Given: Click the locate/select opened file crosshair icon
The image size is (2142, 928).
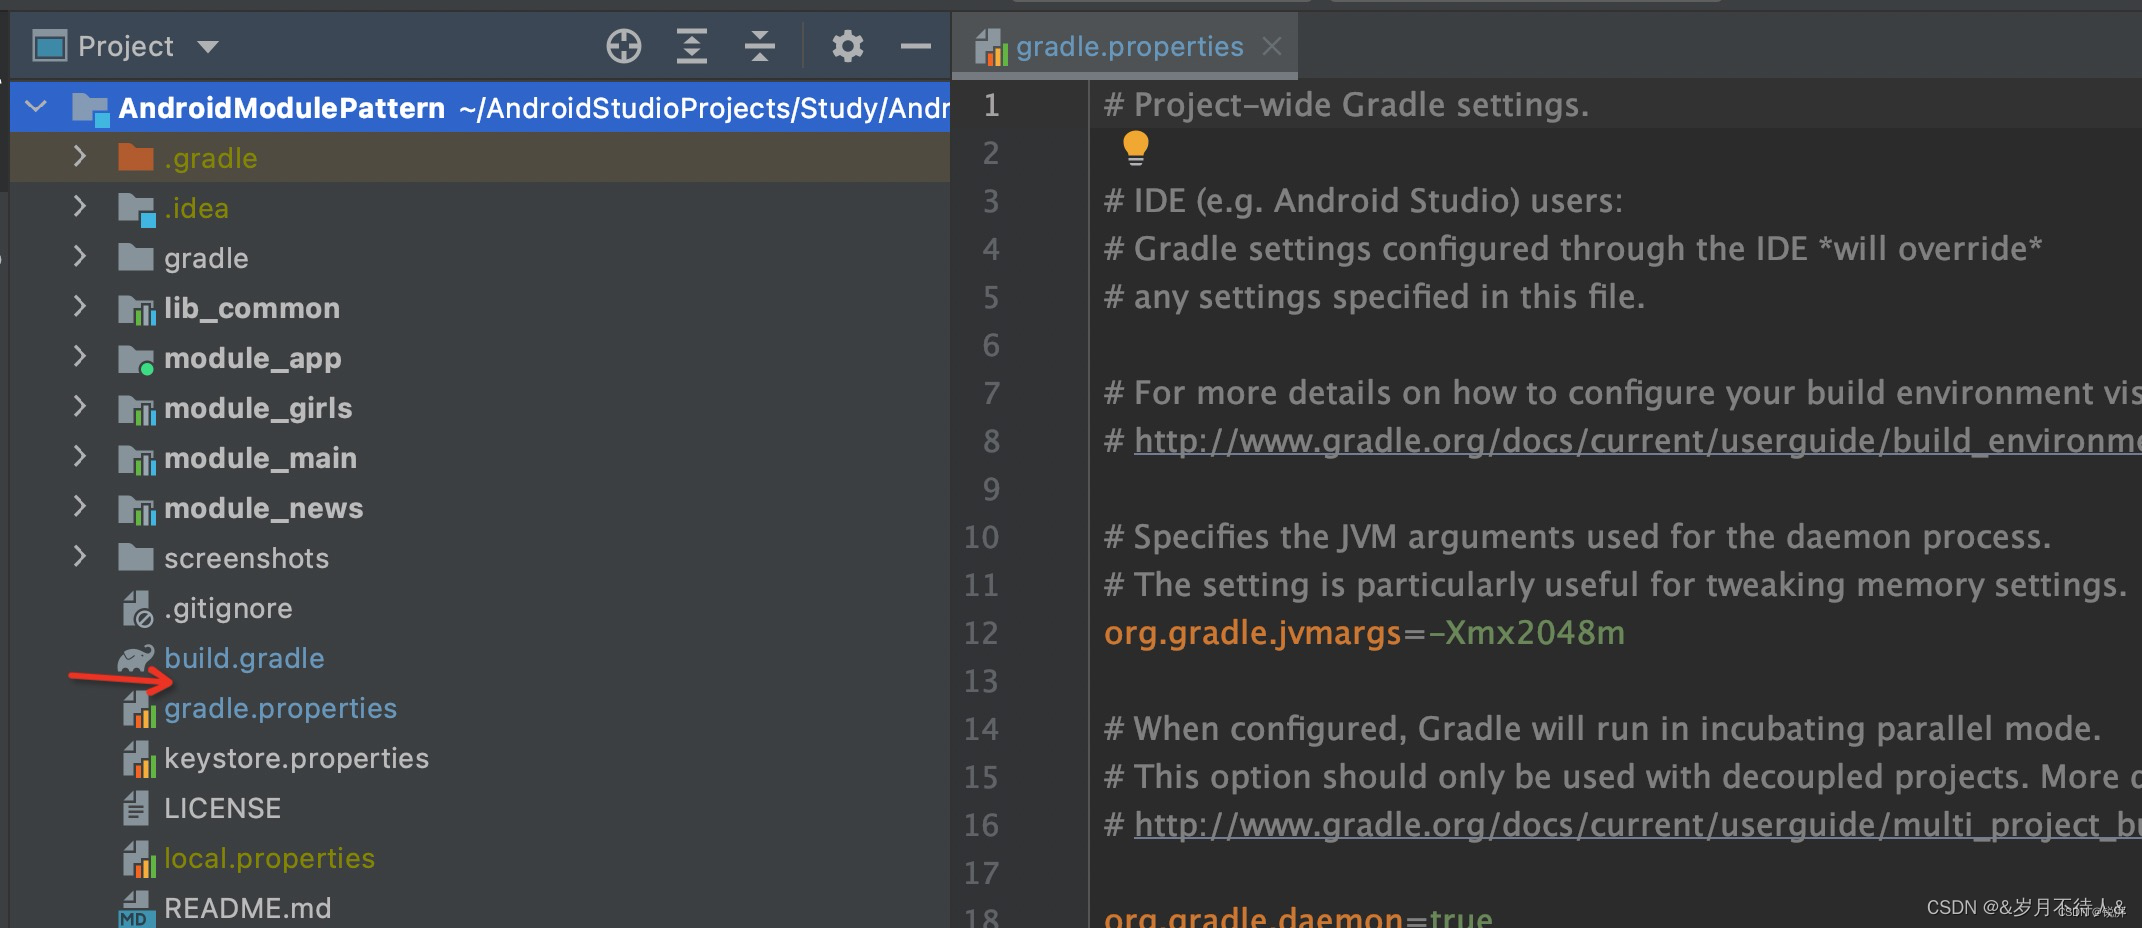Looking at the screenshot, I should coord(623,46).
